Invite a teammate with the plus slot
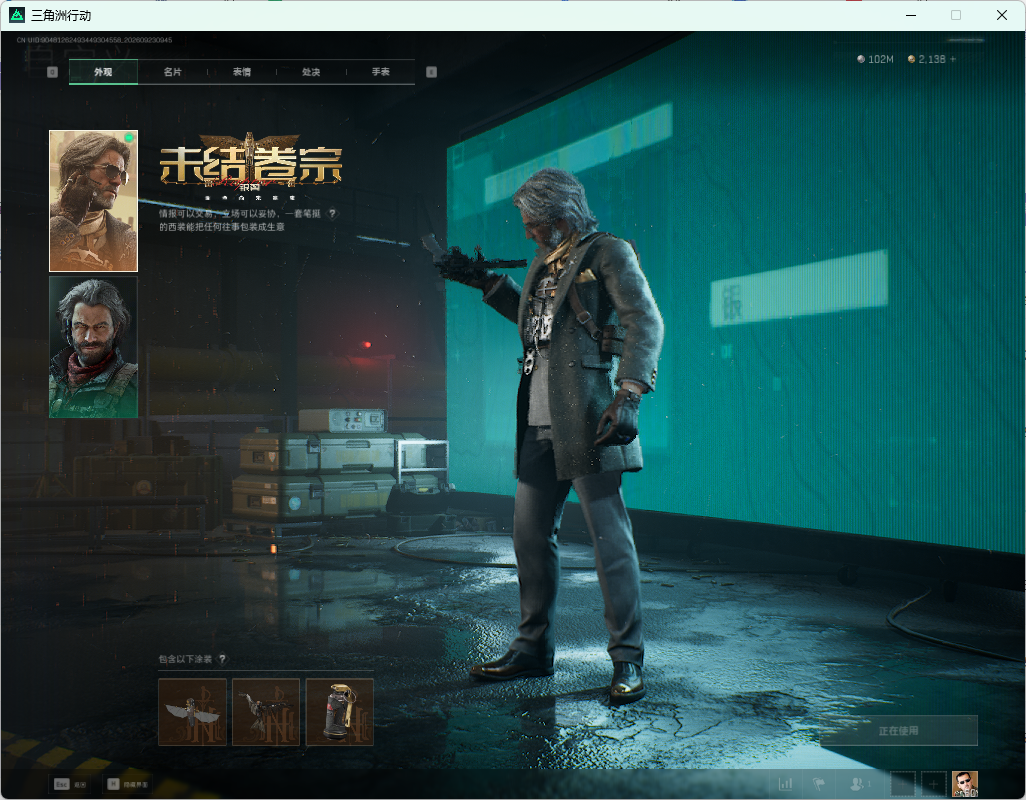Viewport: 1026px width, 800px height. (934, 784)
